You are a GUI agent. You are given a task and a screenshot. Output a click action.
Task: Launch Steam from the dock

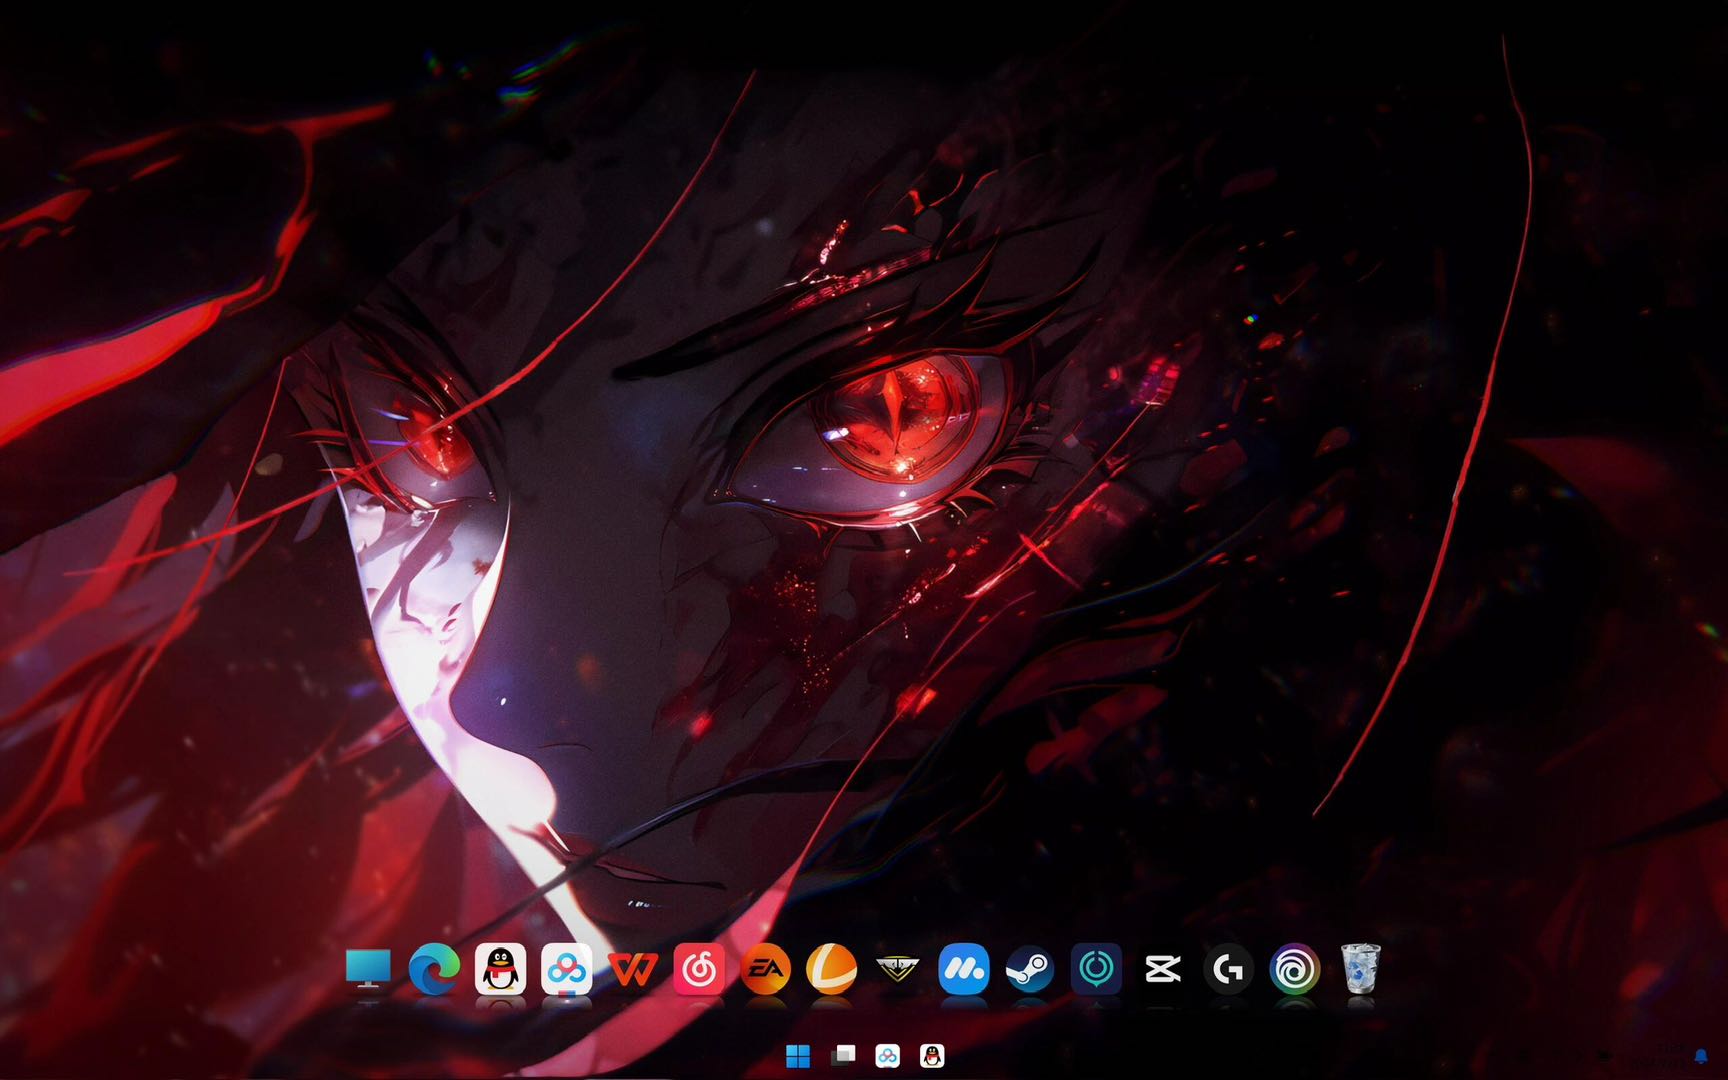click(1030, 968)
